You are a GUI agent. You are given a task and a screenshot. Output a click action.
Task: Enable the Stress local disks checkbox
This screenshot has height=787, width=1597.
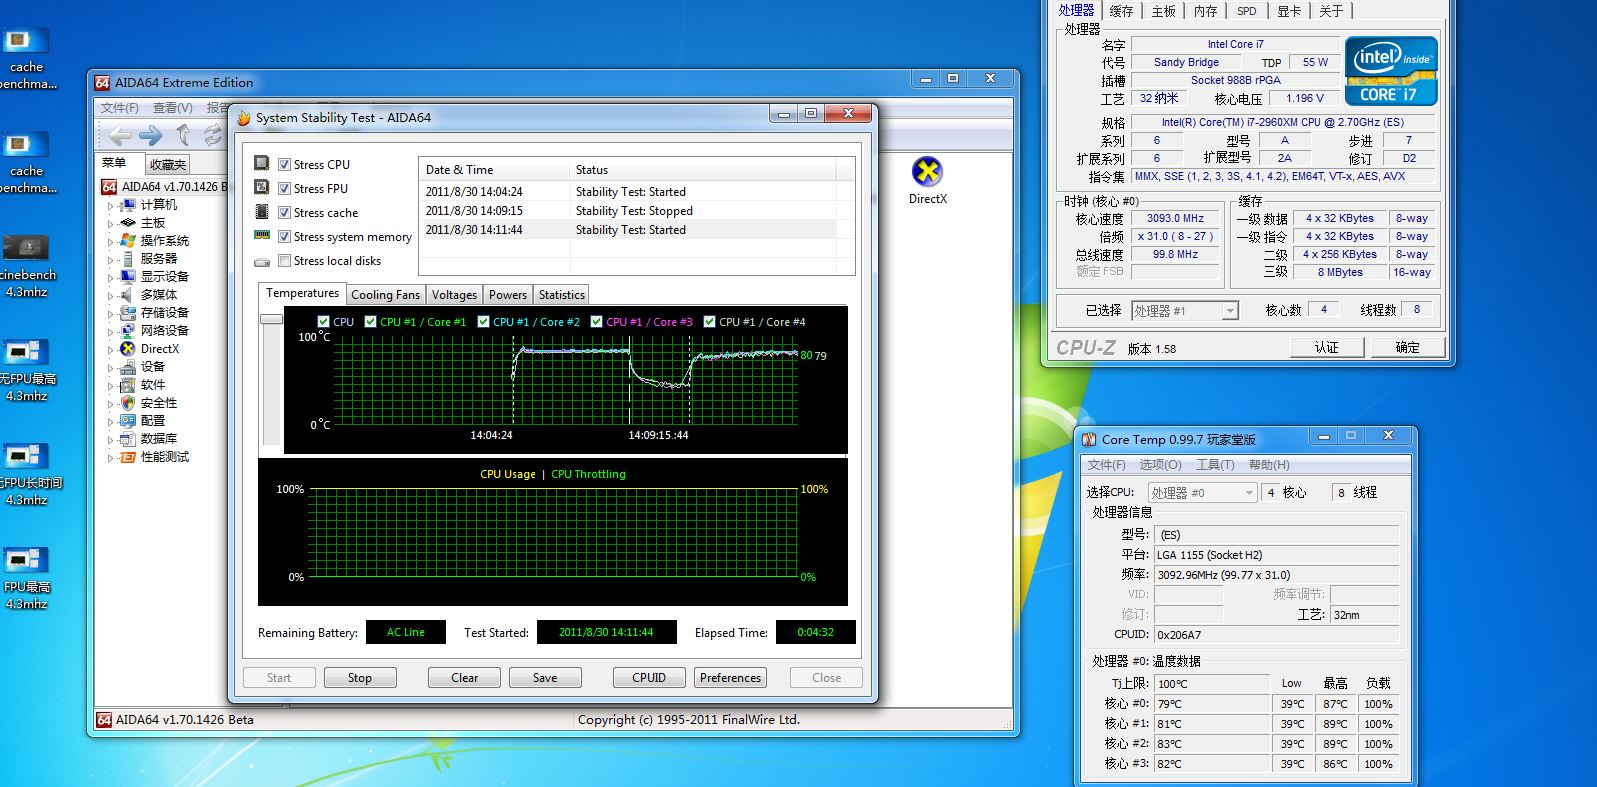[285, 261]
